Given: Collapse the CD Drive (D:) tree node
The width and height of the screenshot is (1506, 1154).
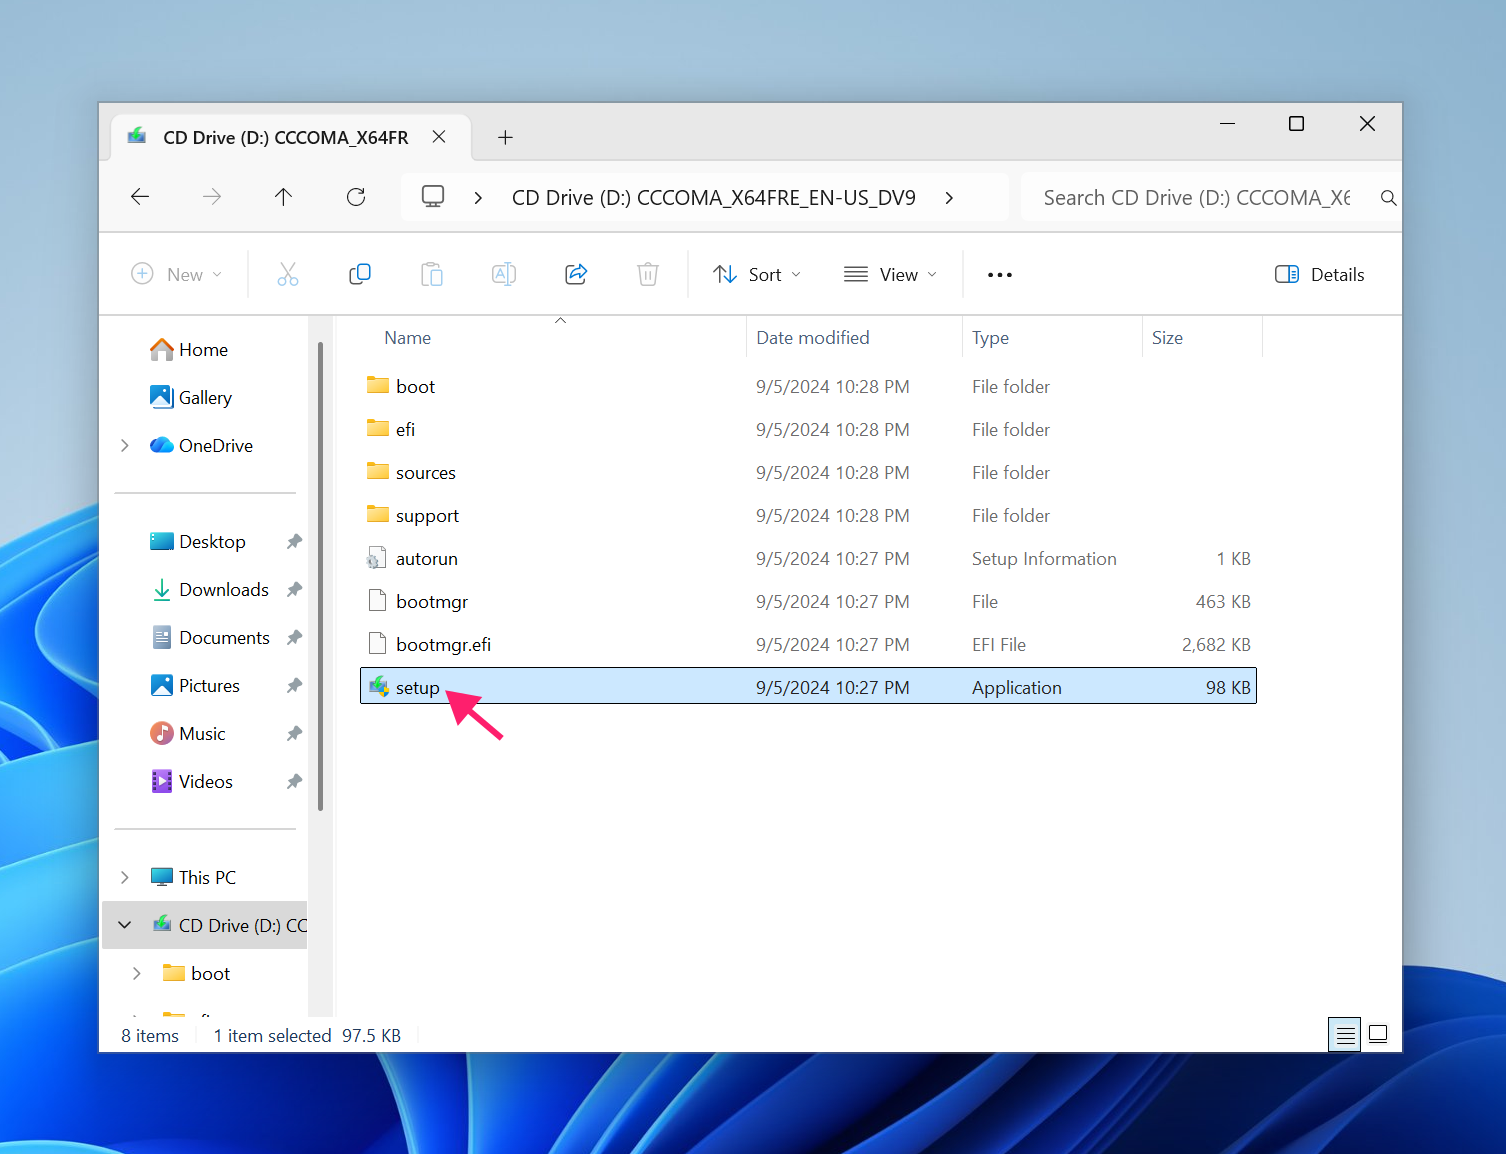Looking at the screenshot, I should (x=125, y=925).
